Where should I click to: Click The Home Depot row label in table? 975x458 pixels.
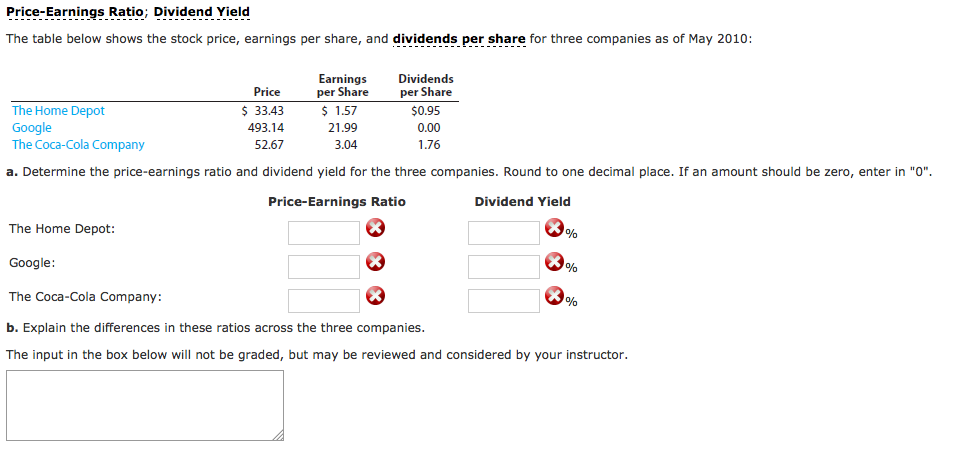pos(58,111)
